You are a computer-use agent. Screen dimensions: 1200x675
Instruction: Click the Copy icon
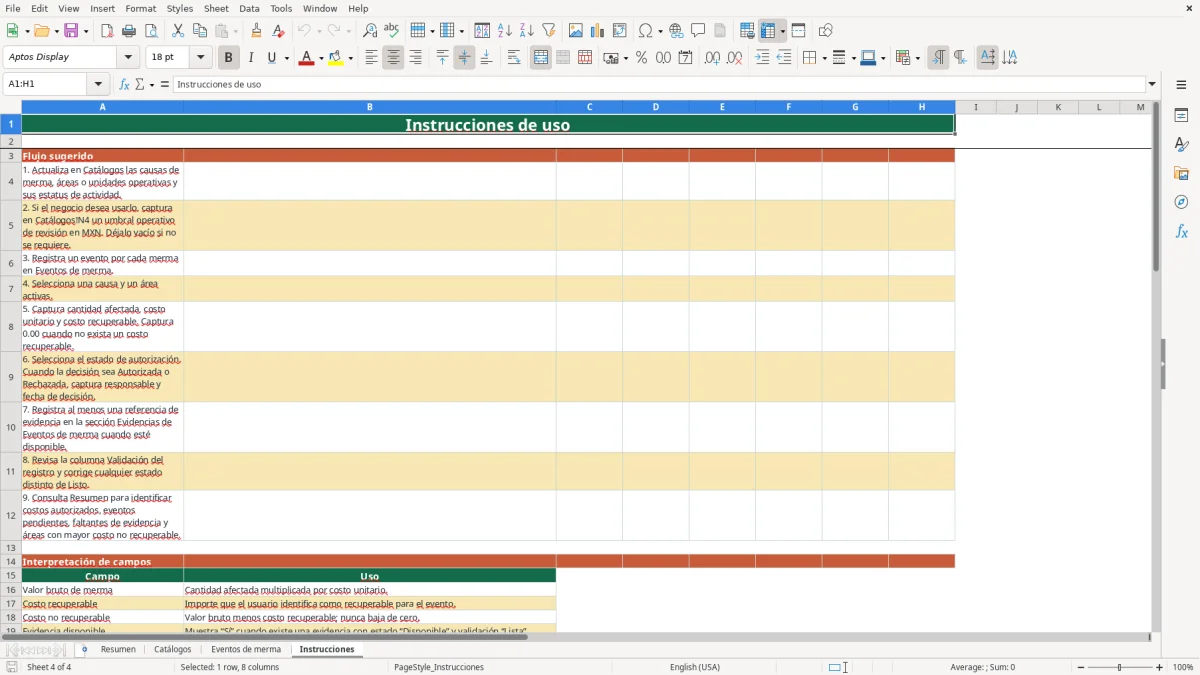click(200, 31)
